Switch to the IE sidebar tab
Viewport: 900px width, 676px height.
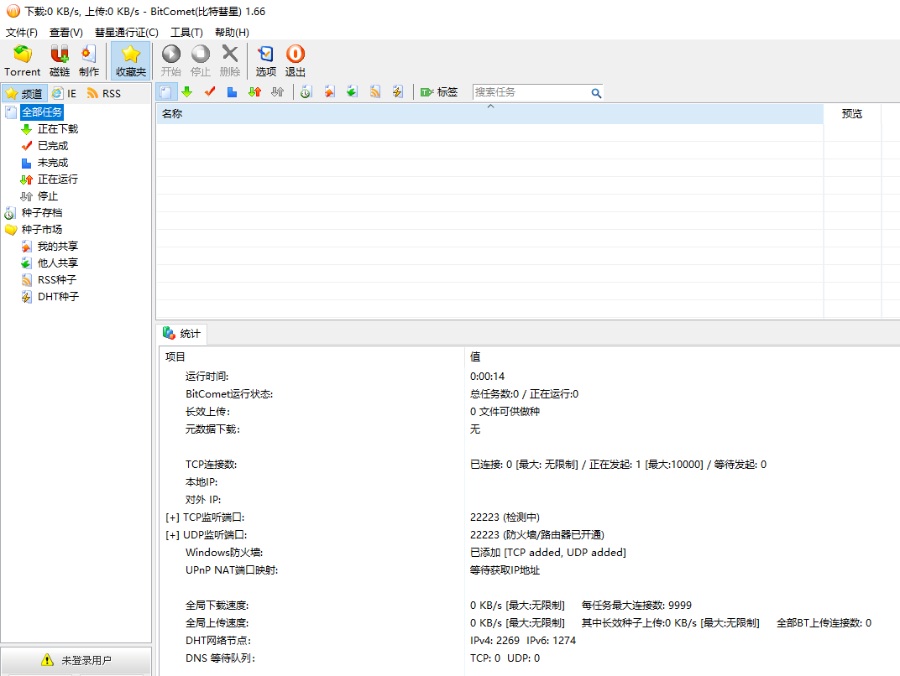tap(64, 93)
